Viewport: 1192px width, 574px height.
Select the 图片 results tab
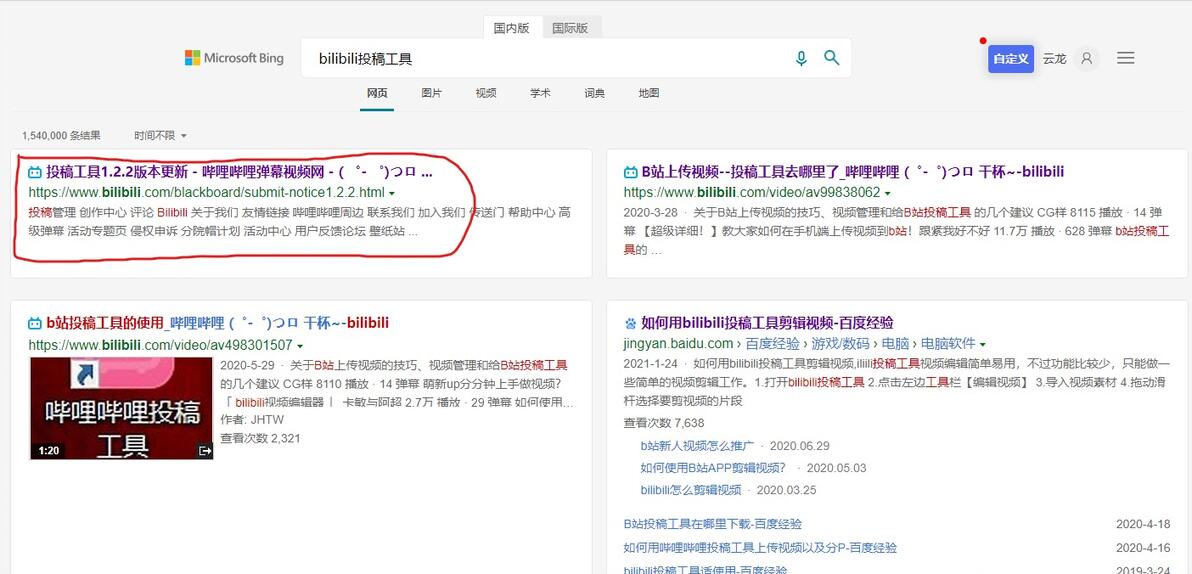point(431,94)
